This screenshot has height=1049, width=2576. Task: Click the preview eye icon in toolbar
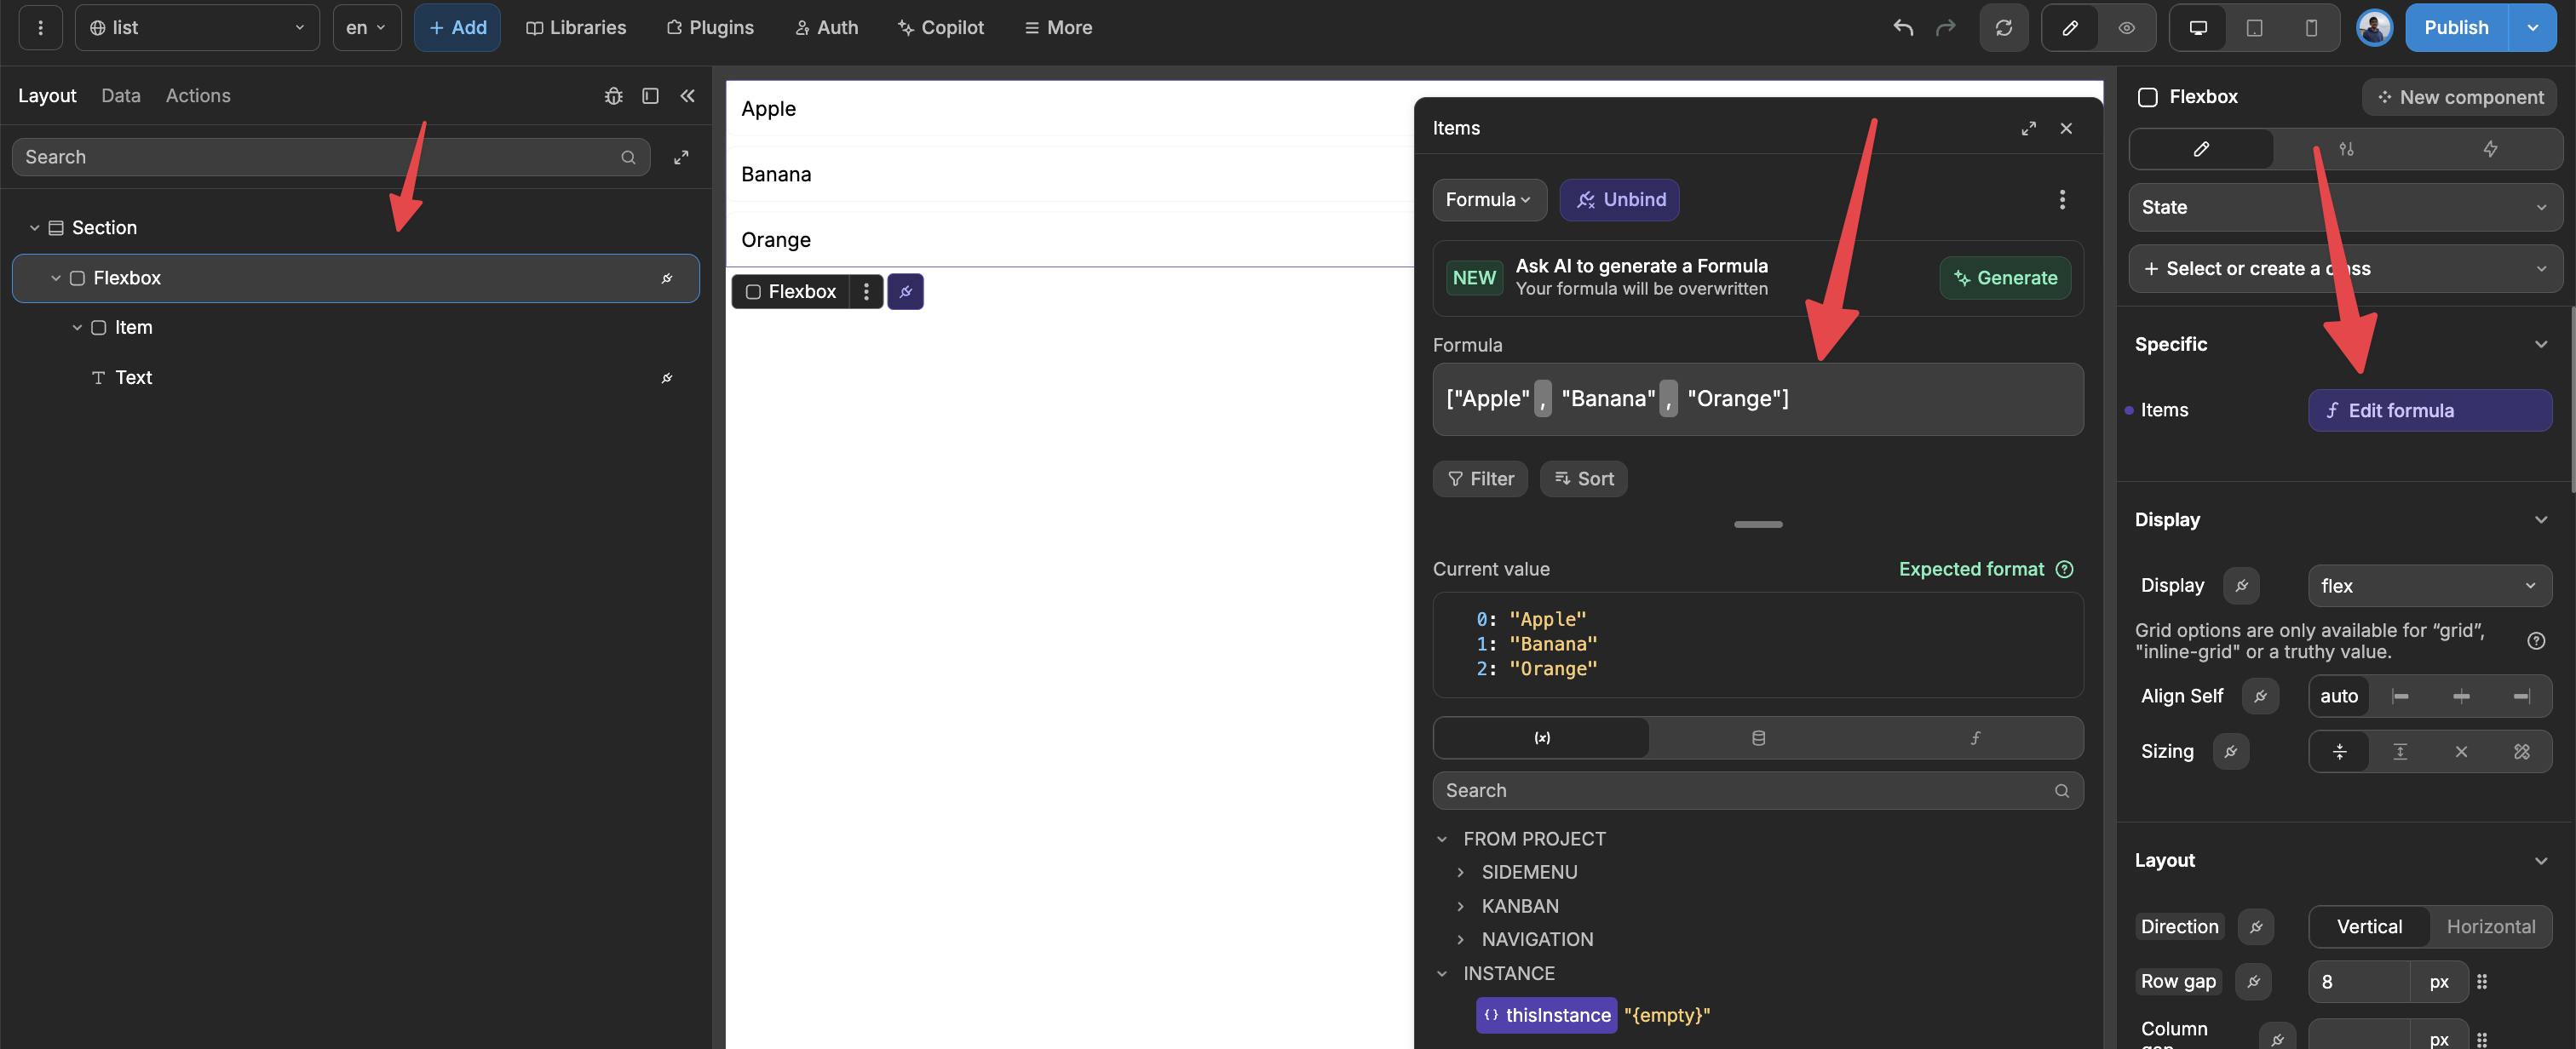click(2128, 26)
